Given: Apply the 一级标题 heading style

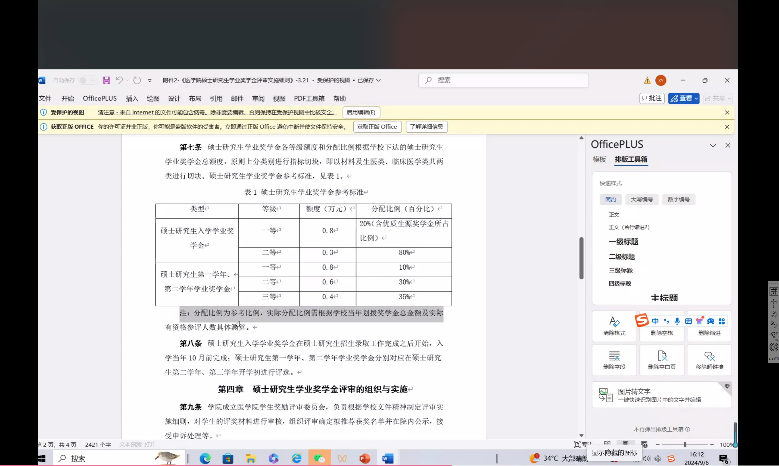Looking at the screenshot, I should 621,241.
